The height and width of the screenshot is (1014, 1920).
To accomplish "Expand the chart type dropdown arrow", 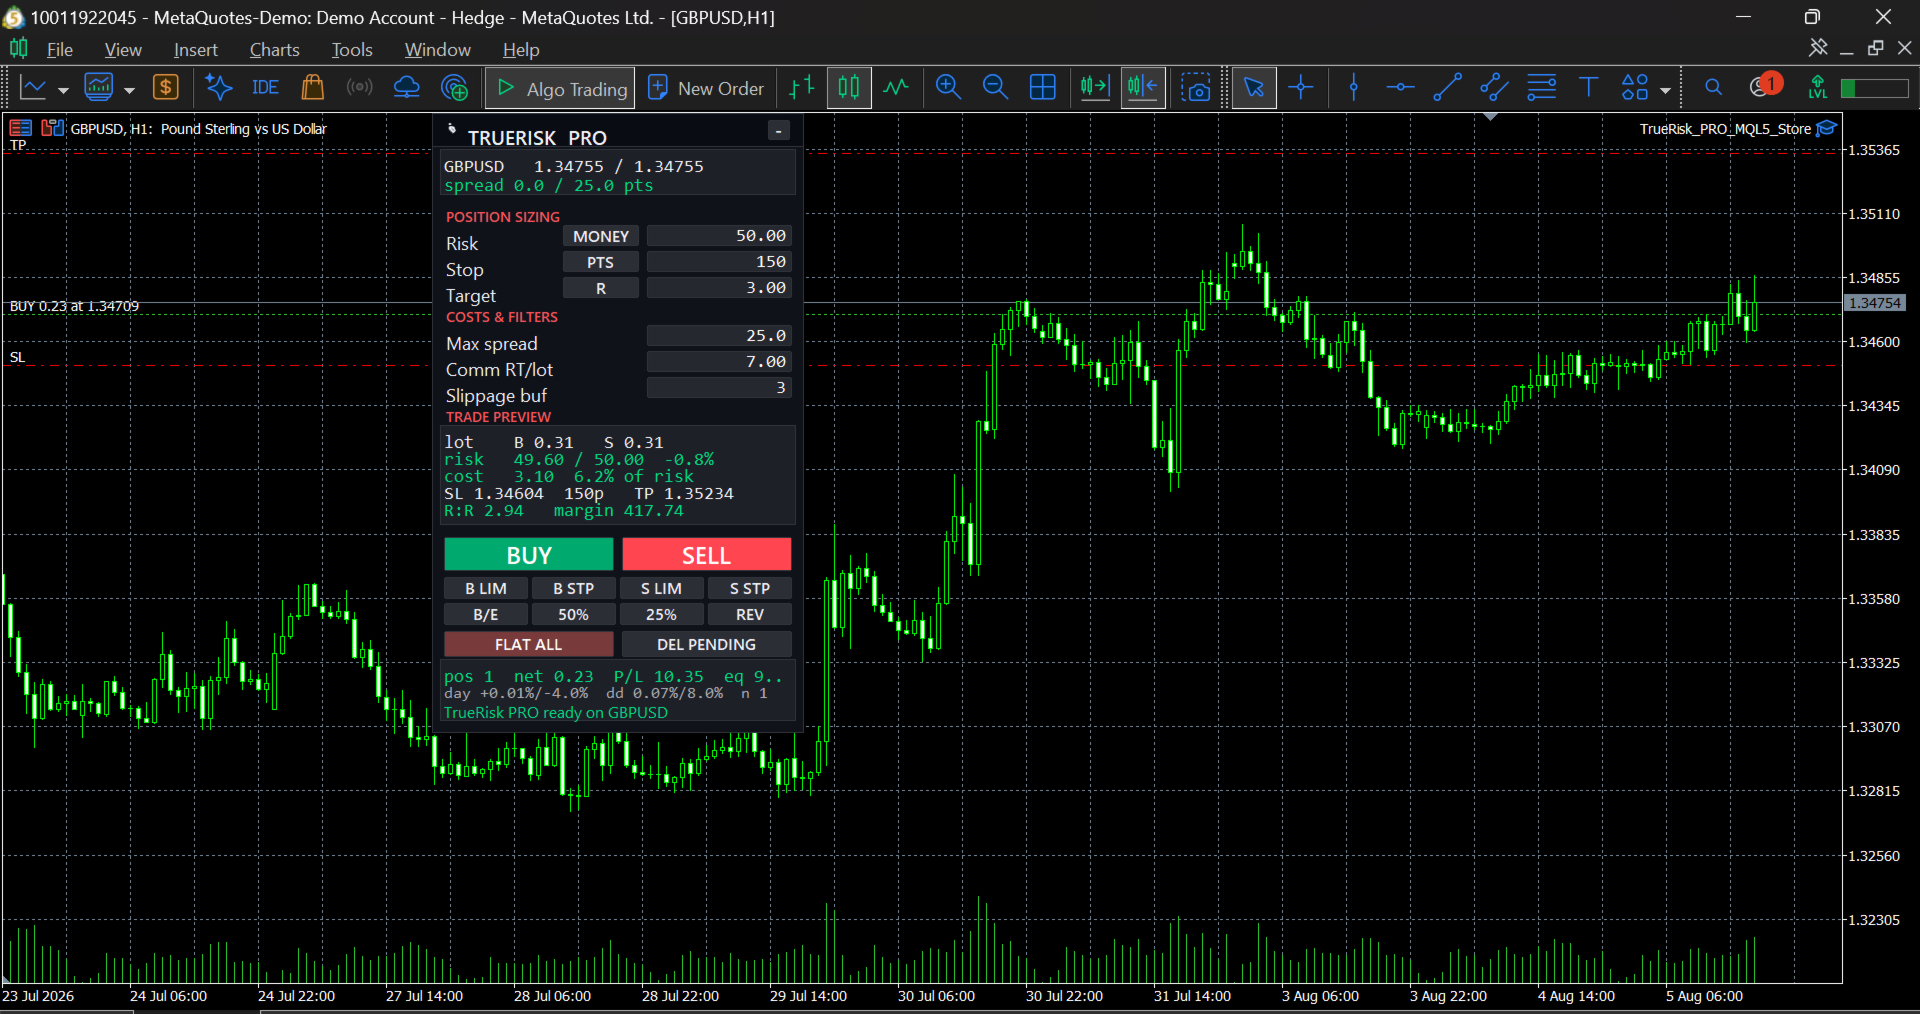I will (x=63, y=90).
